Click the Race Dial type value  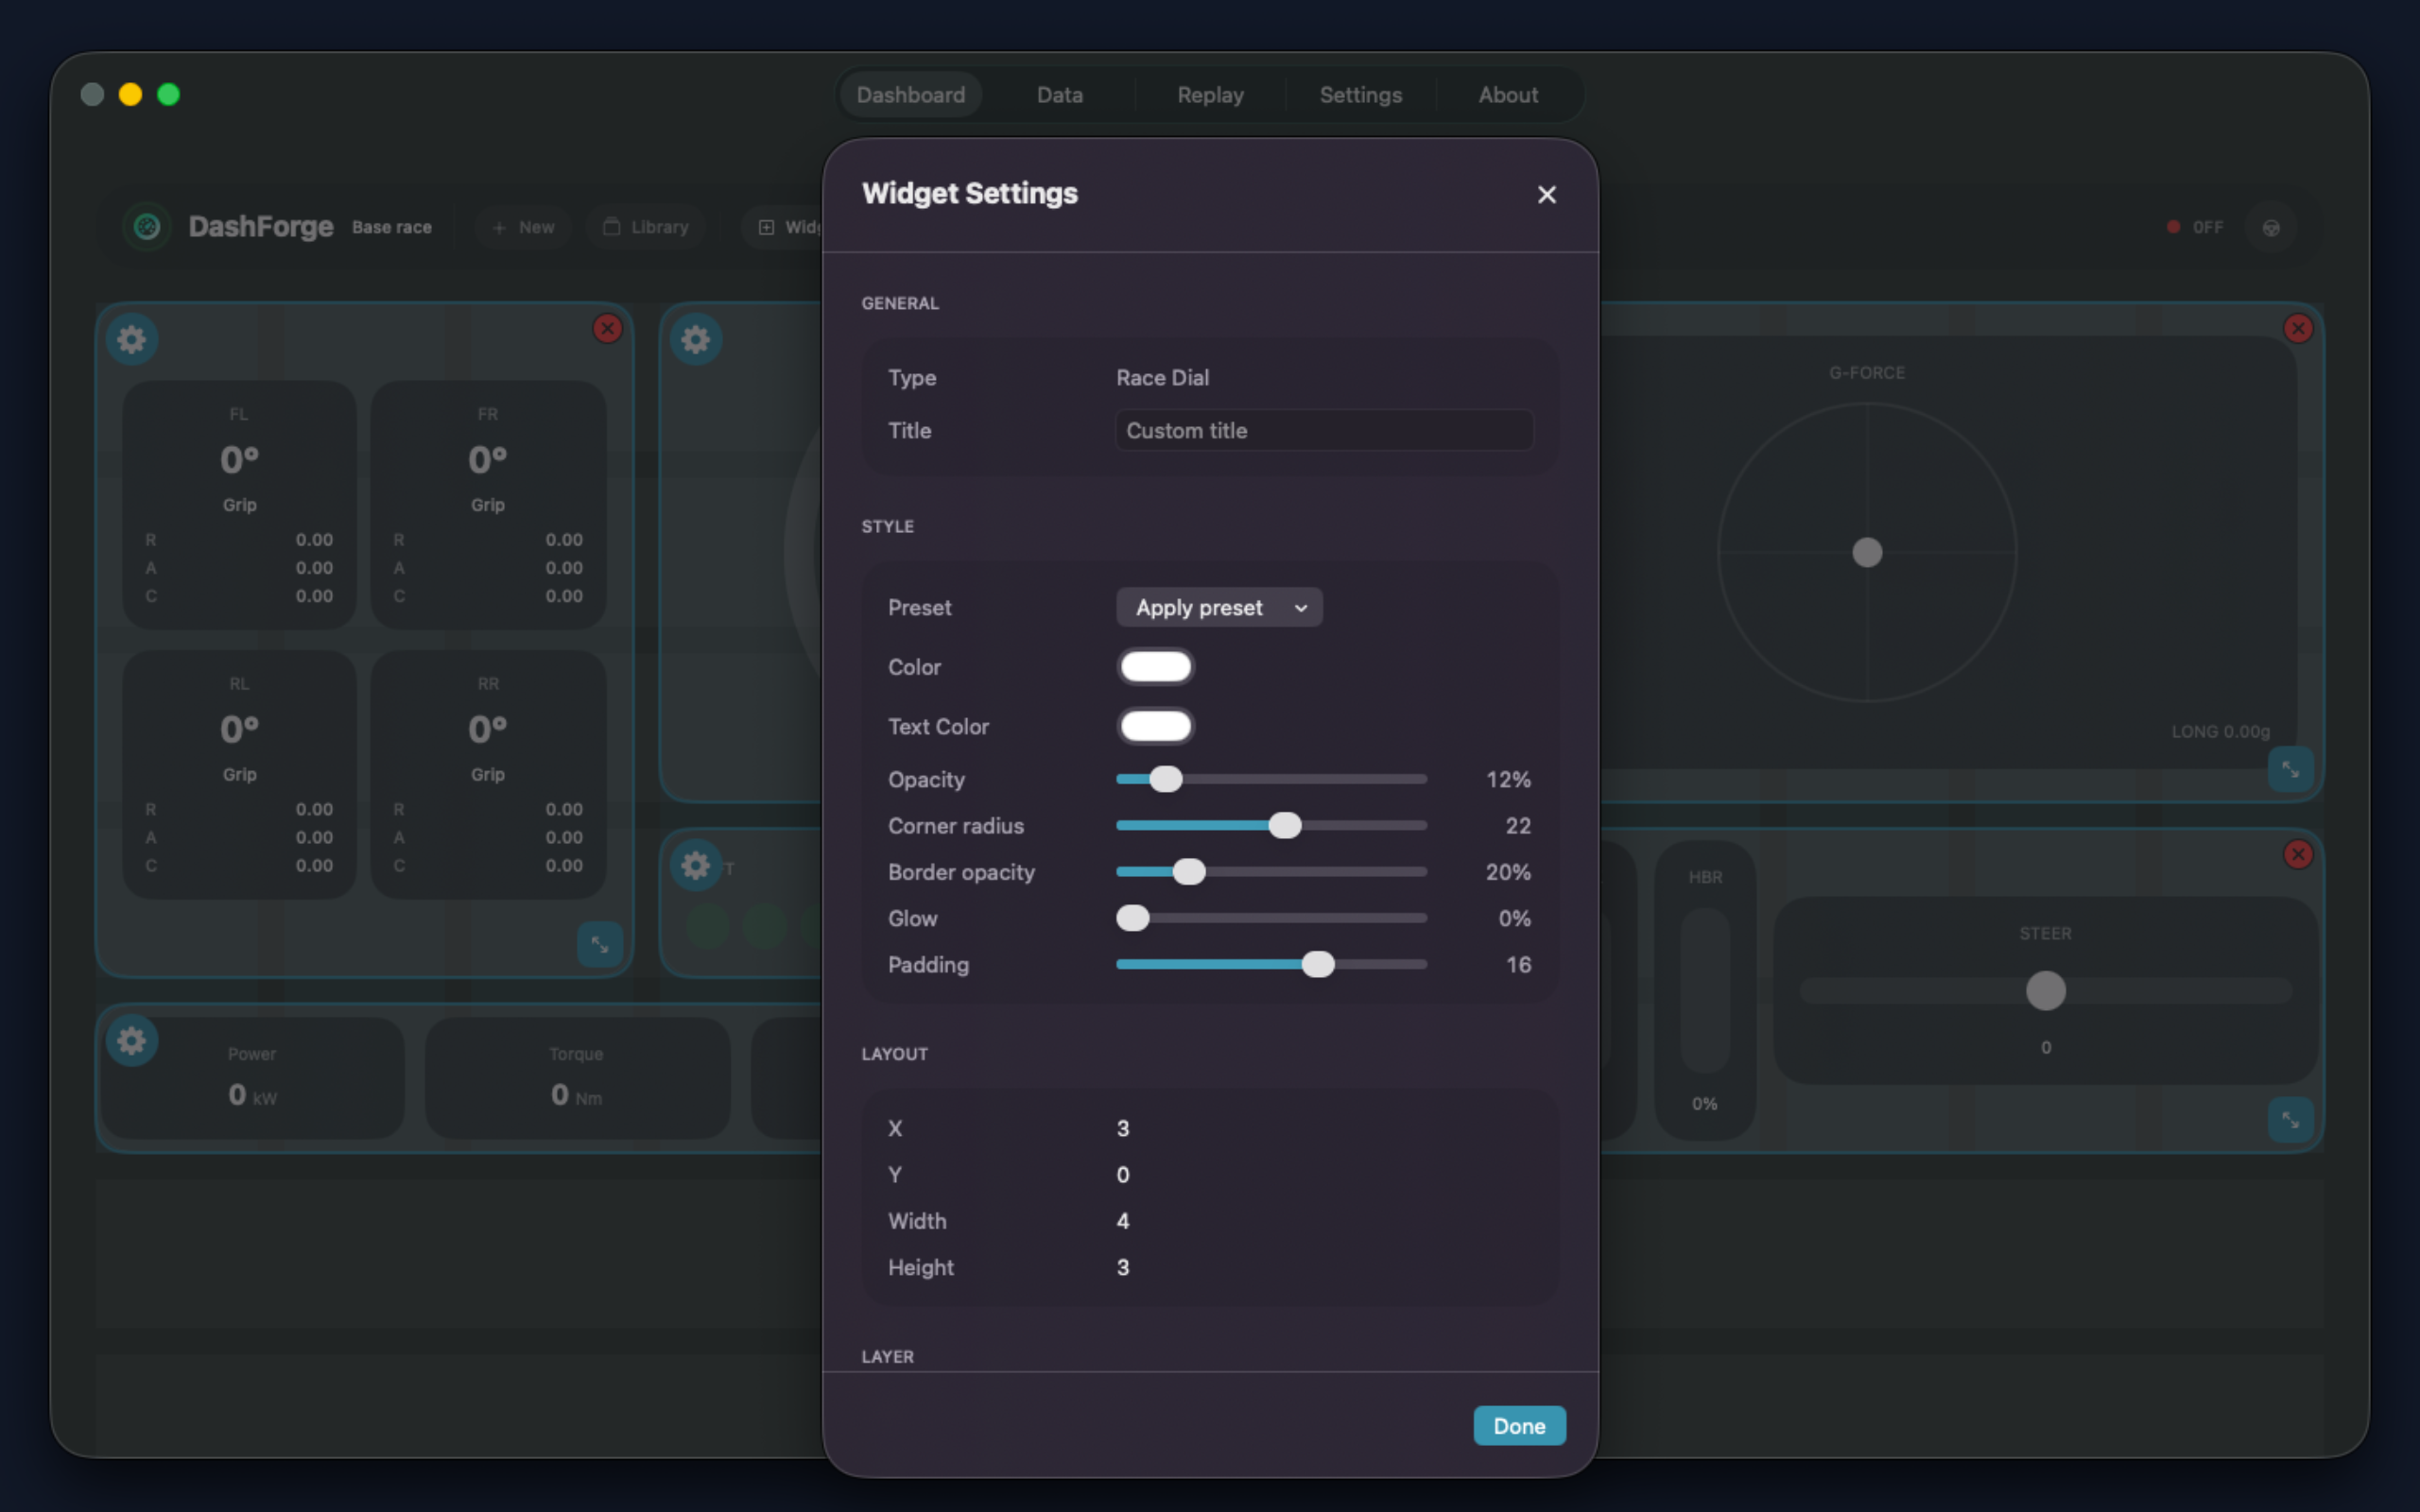click(x=1162, y=378)
